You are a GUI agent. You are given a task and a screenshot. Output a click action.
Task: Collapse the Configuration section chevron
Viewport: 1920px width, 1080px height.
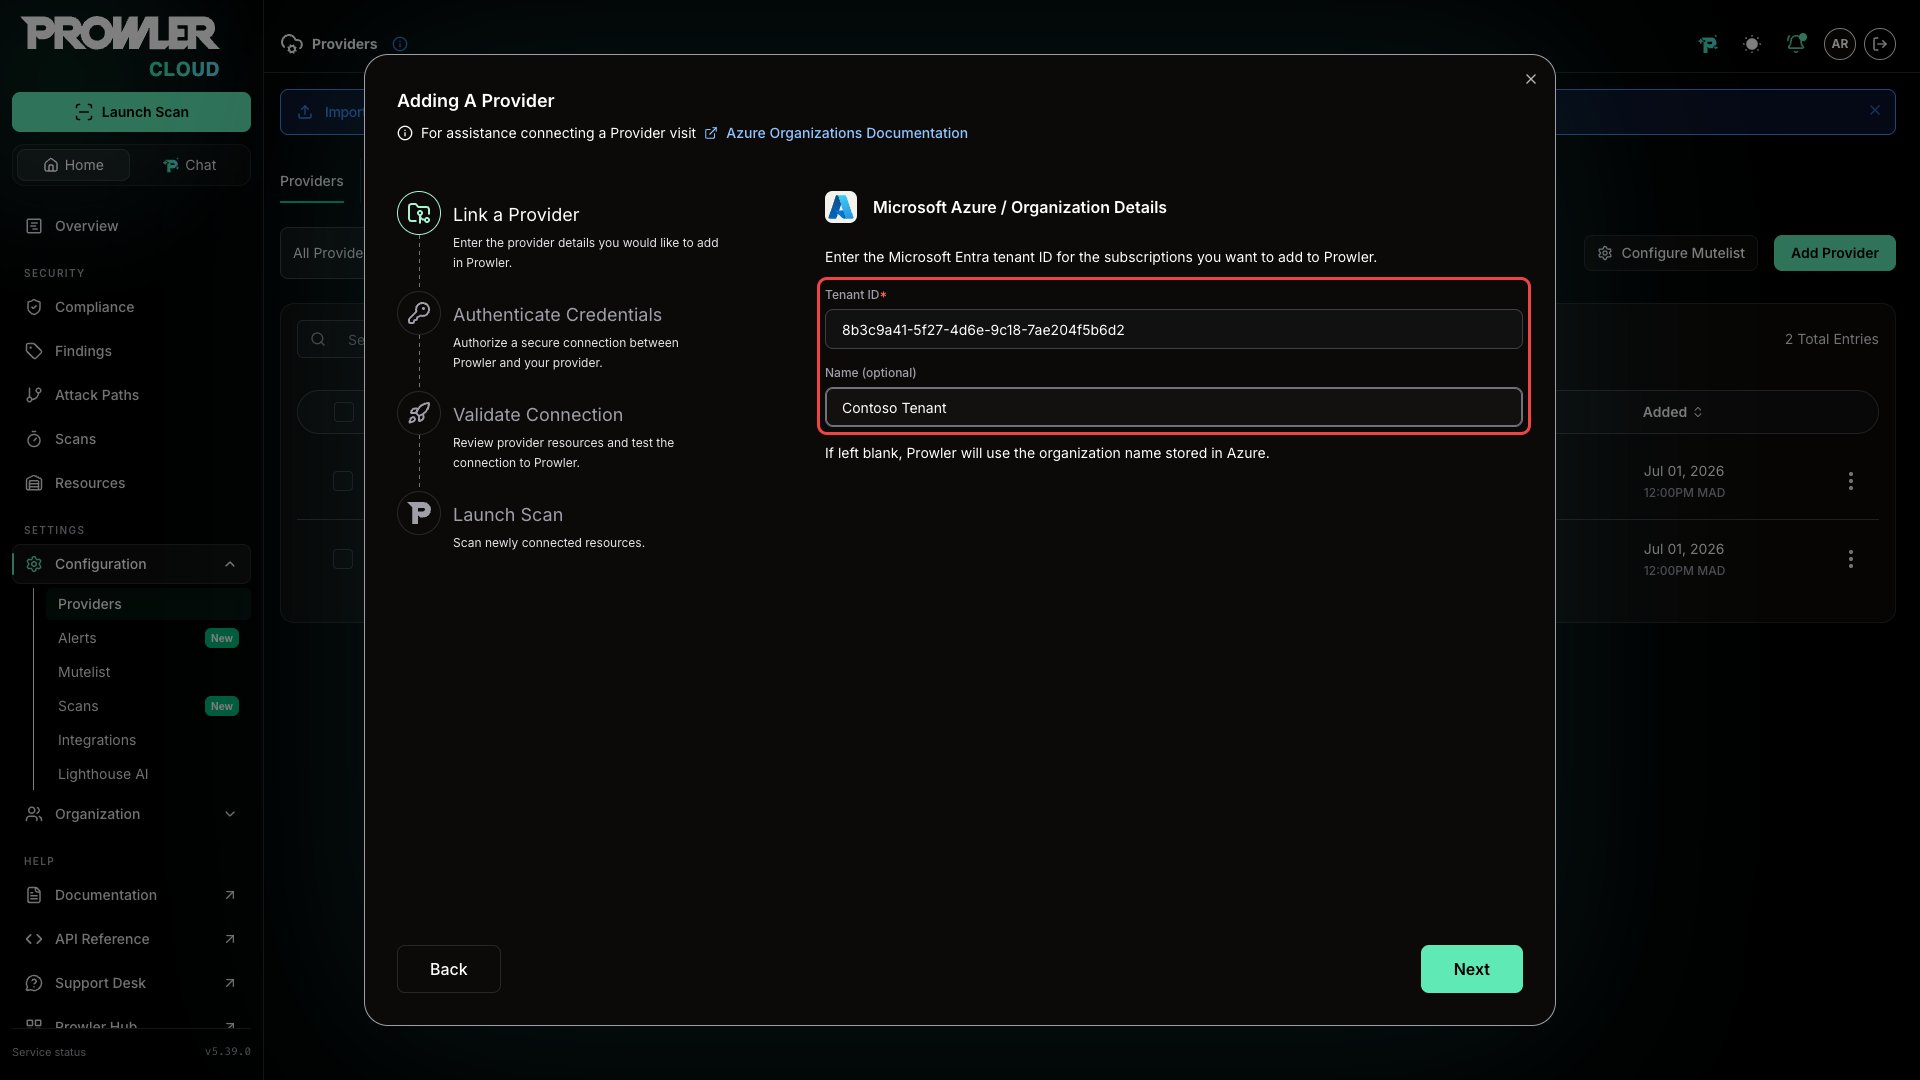click(230, 564)
